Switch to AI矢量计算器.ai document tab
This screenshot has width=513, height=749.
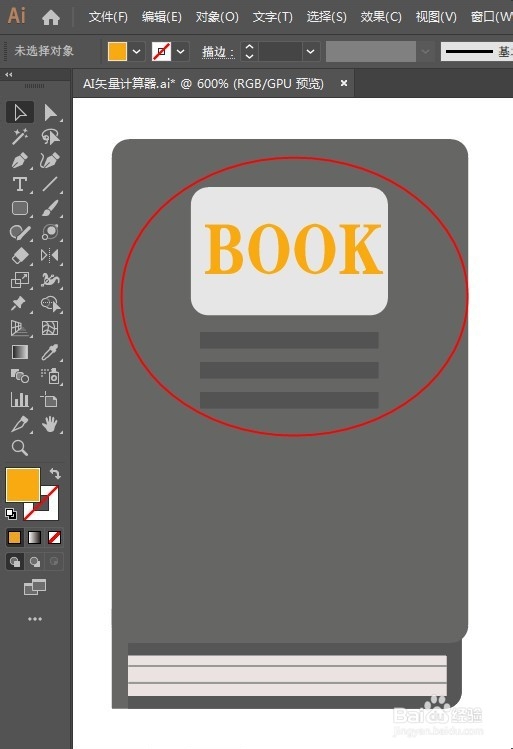tap(203, 84)
